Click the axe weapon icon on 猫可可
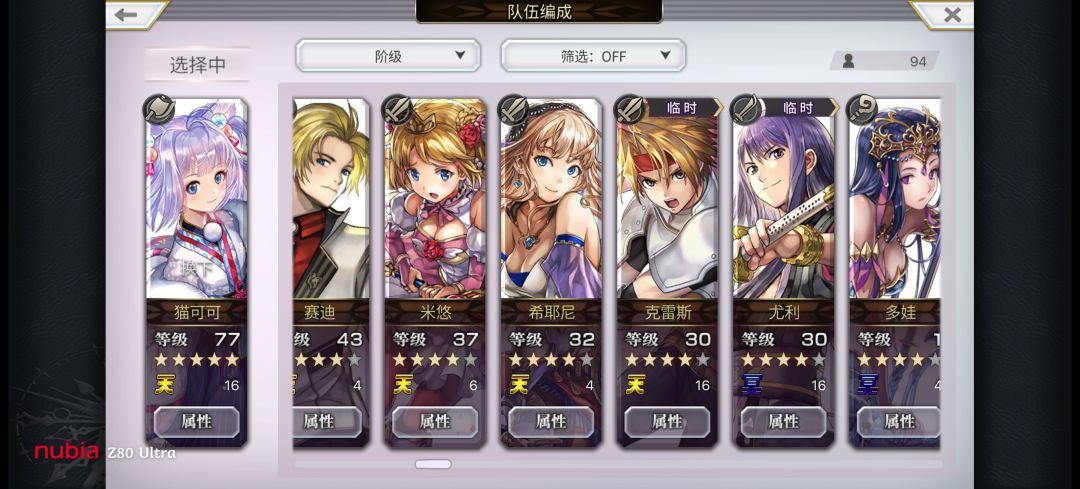Image resolution: width=1080 pixels, height=489 pixels. click(x=158, y=109)
